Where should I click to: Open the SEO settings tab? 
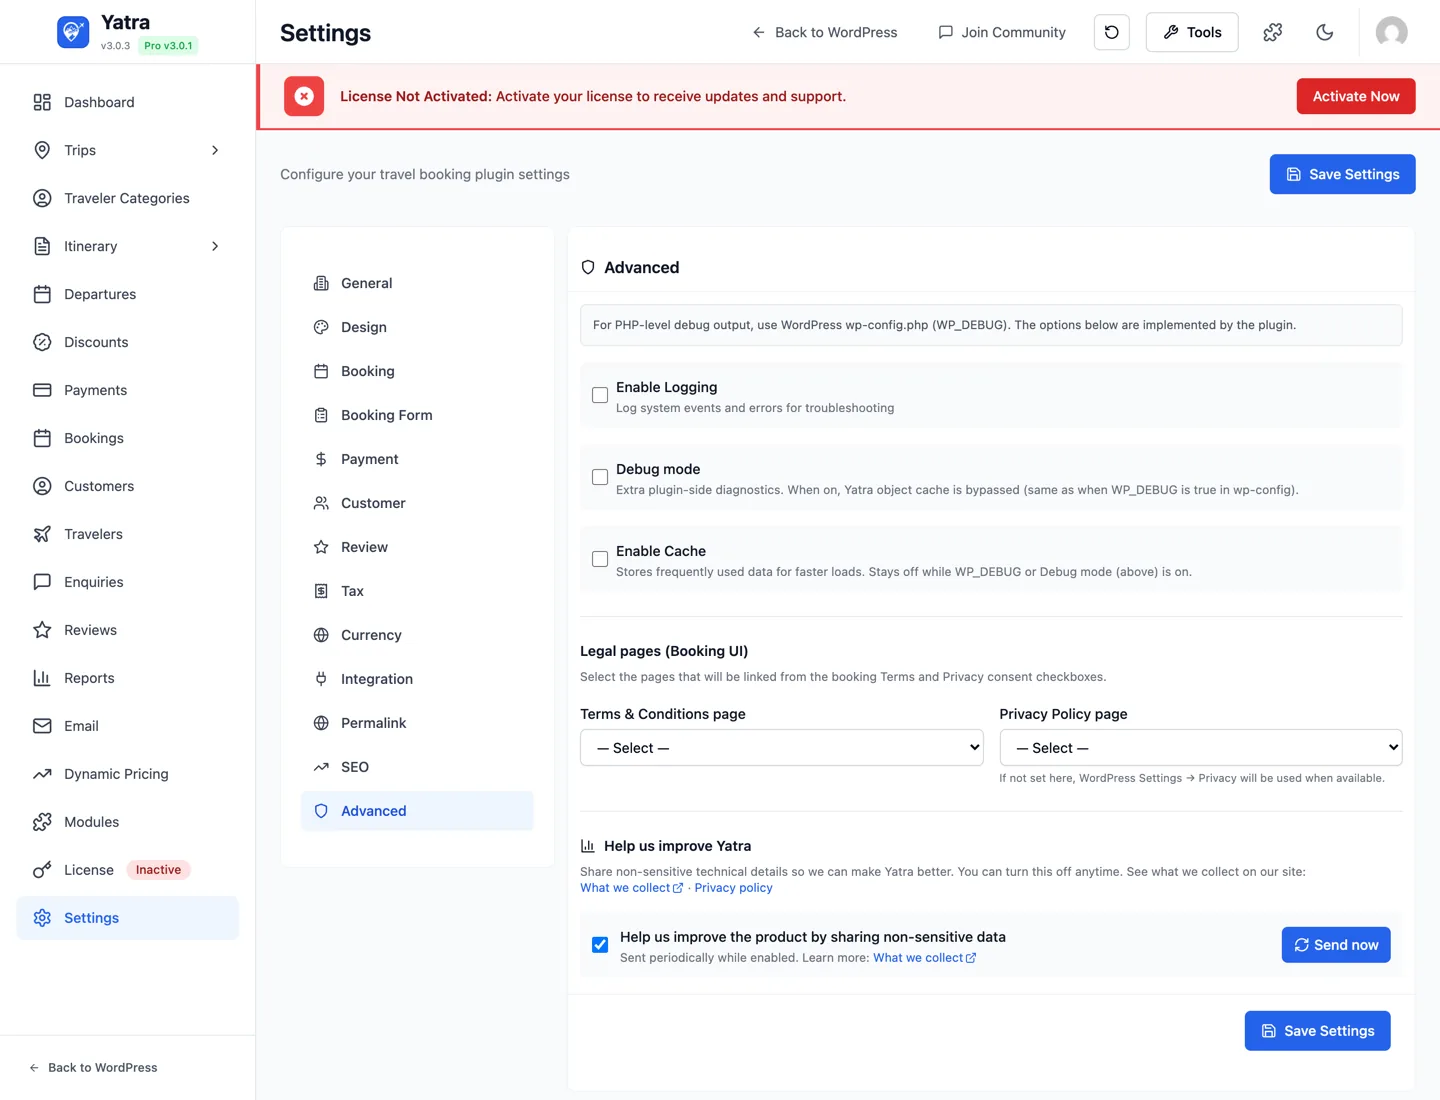click(x=417, y=767)
